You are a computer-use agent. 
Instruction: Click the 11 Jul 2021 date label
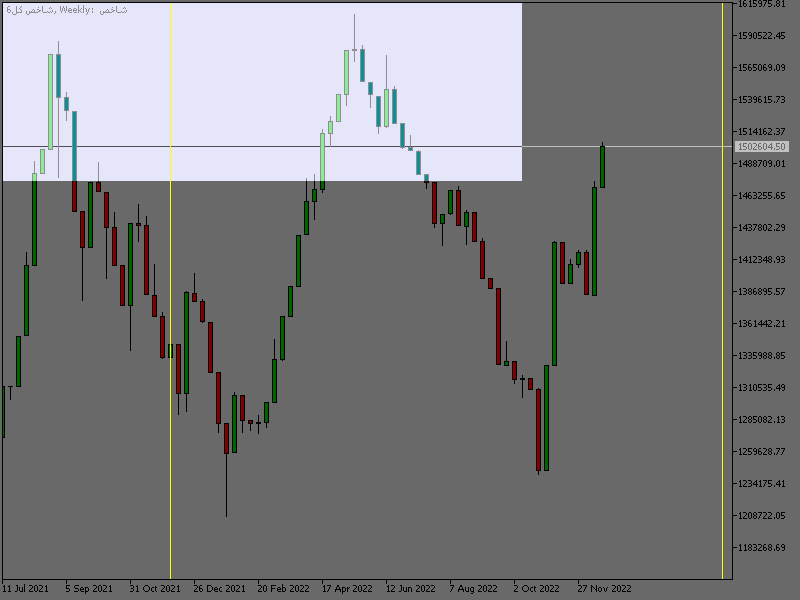[26, 588]
